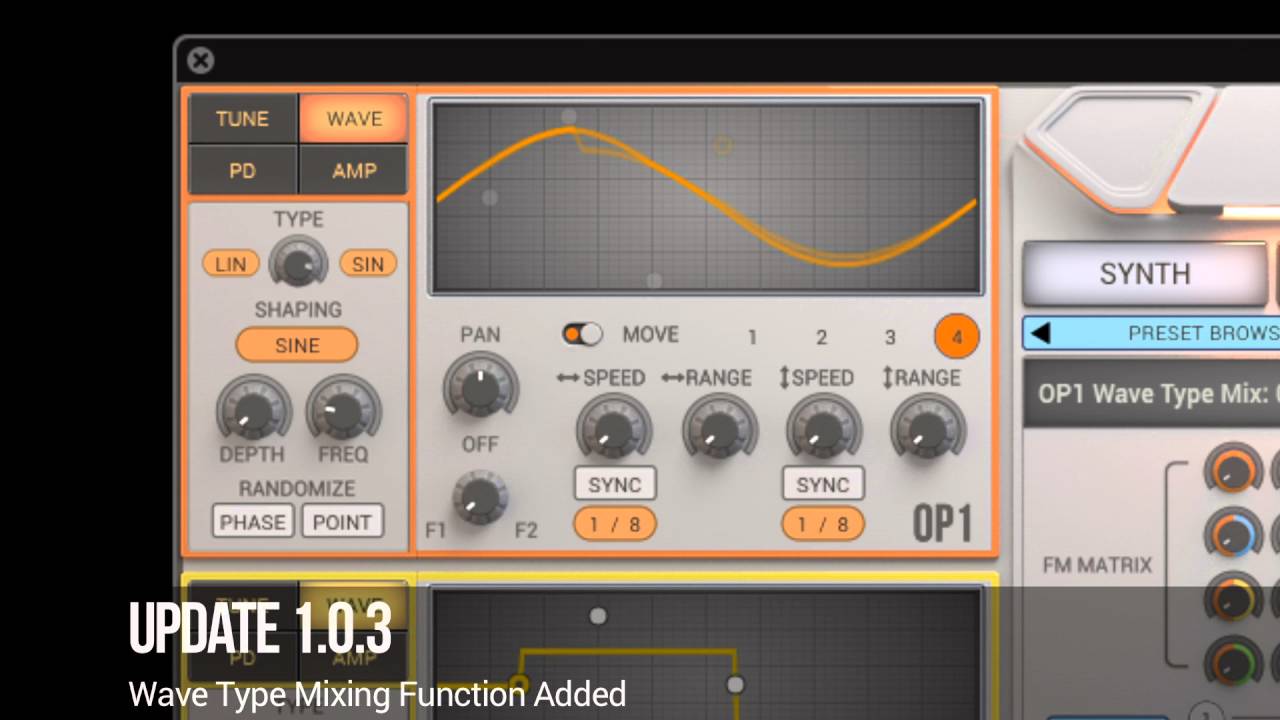Click the horizontal RANGE knob
The width and height of the screenshot is (1280, 720).
(x=719, y=429)
